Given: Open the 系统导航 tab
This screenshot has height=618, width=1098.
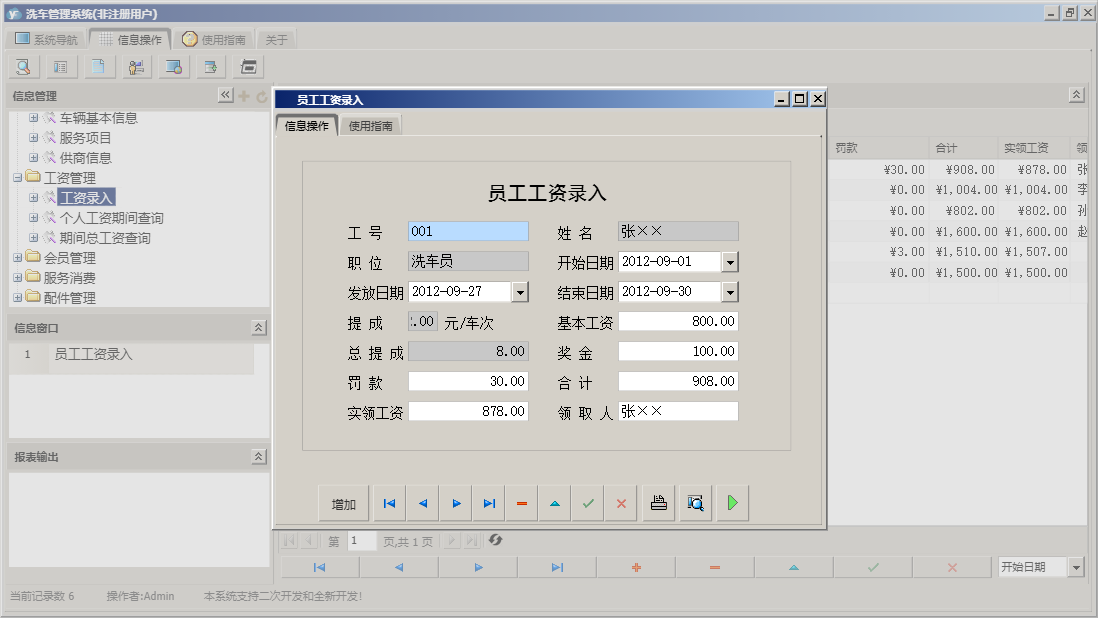Looking at the screenshot, I should pos(49,38).
